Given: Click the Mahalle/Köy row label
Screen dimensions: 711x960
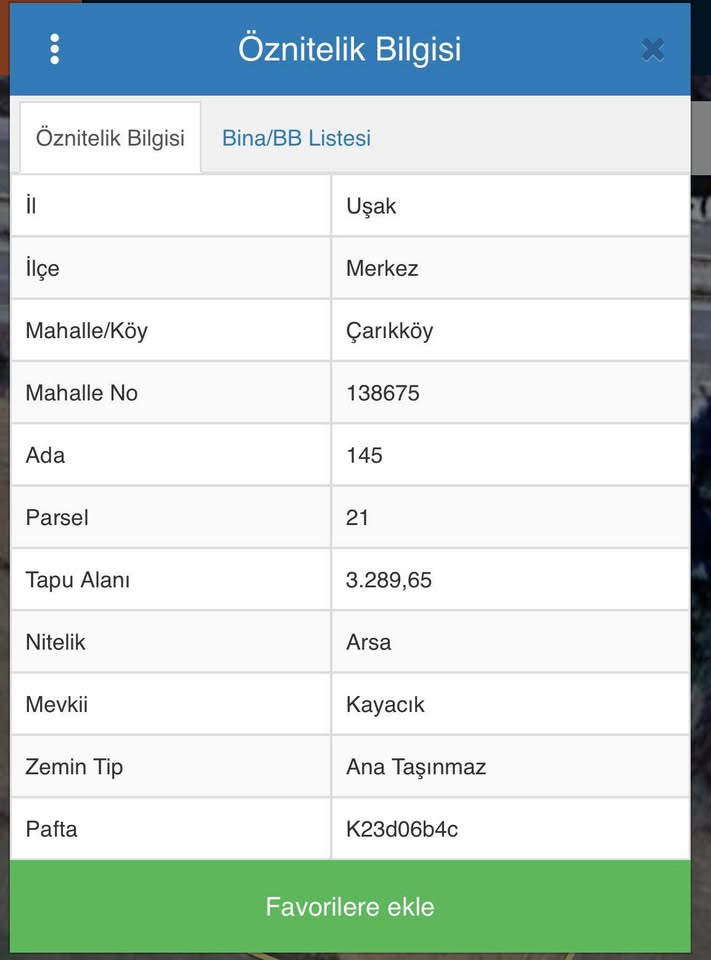Looking at the screenshot, I should [x=86, y=331].
